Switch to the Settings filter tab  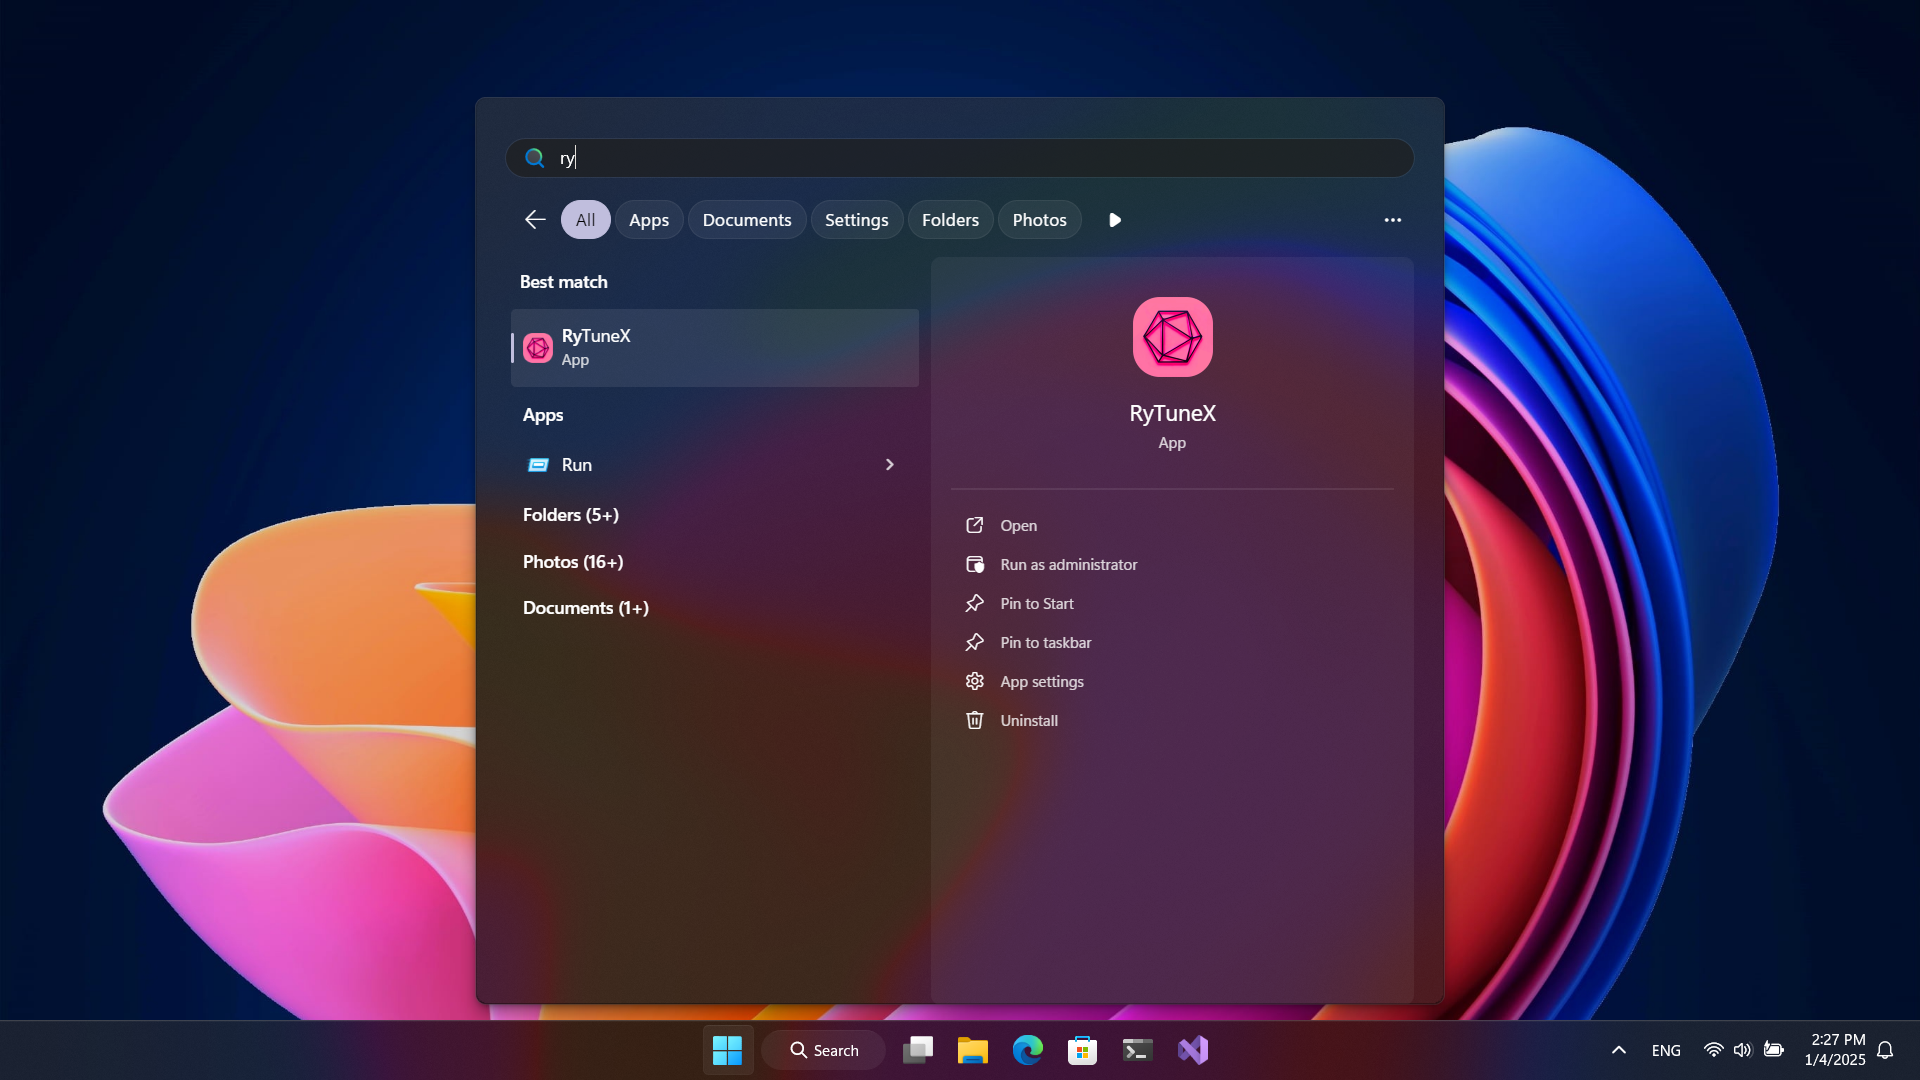857,220
